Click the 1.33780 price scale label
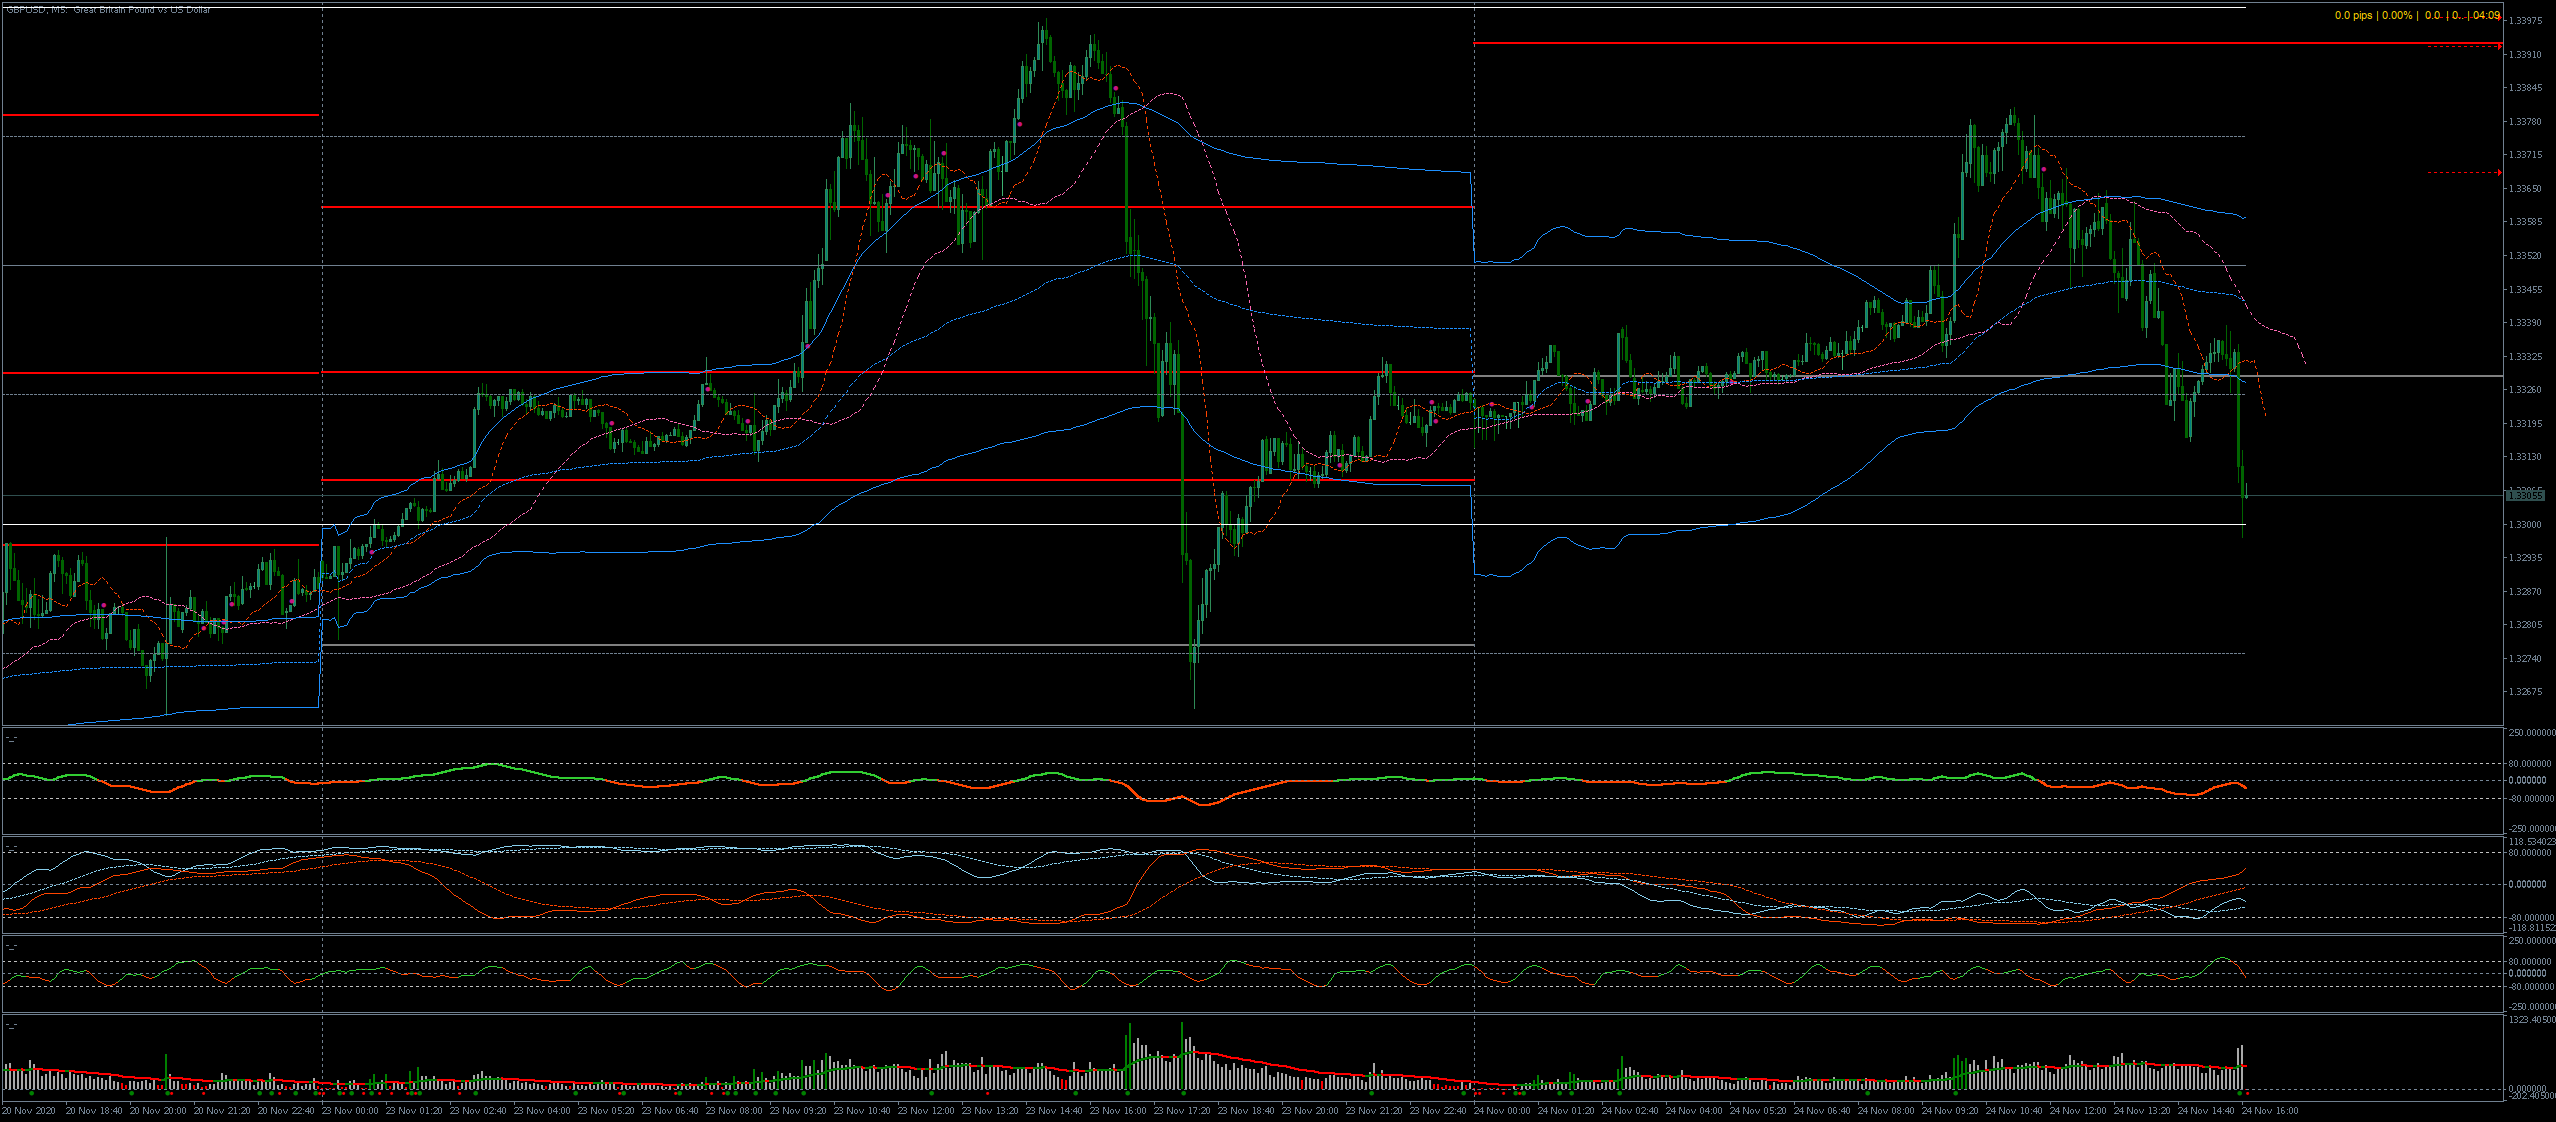The height and width of the screenshot is (1122, 2556). [x=2526, y=122]
